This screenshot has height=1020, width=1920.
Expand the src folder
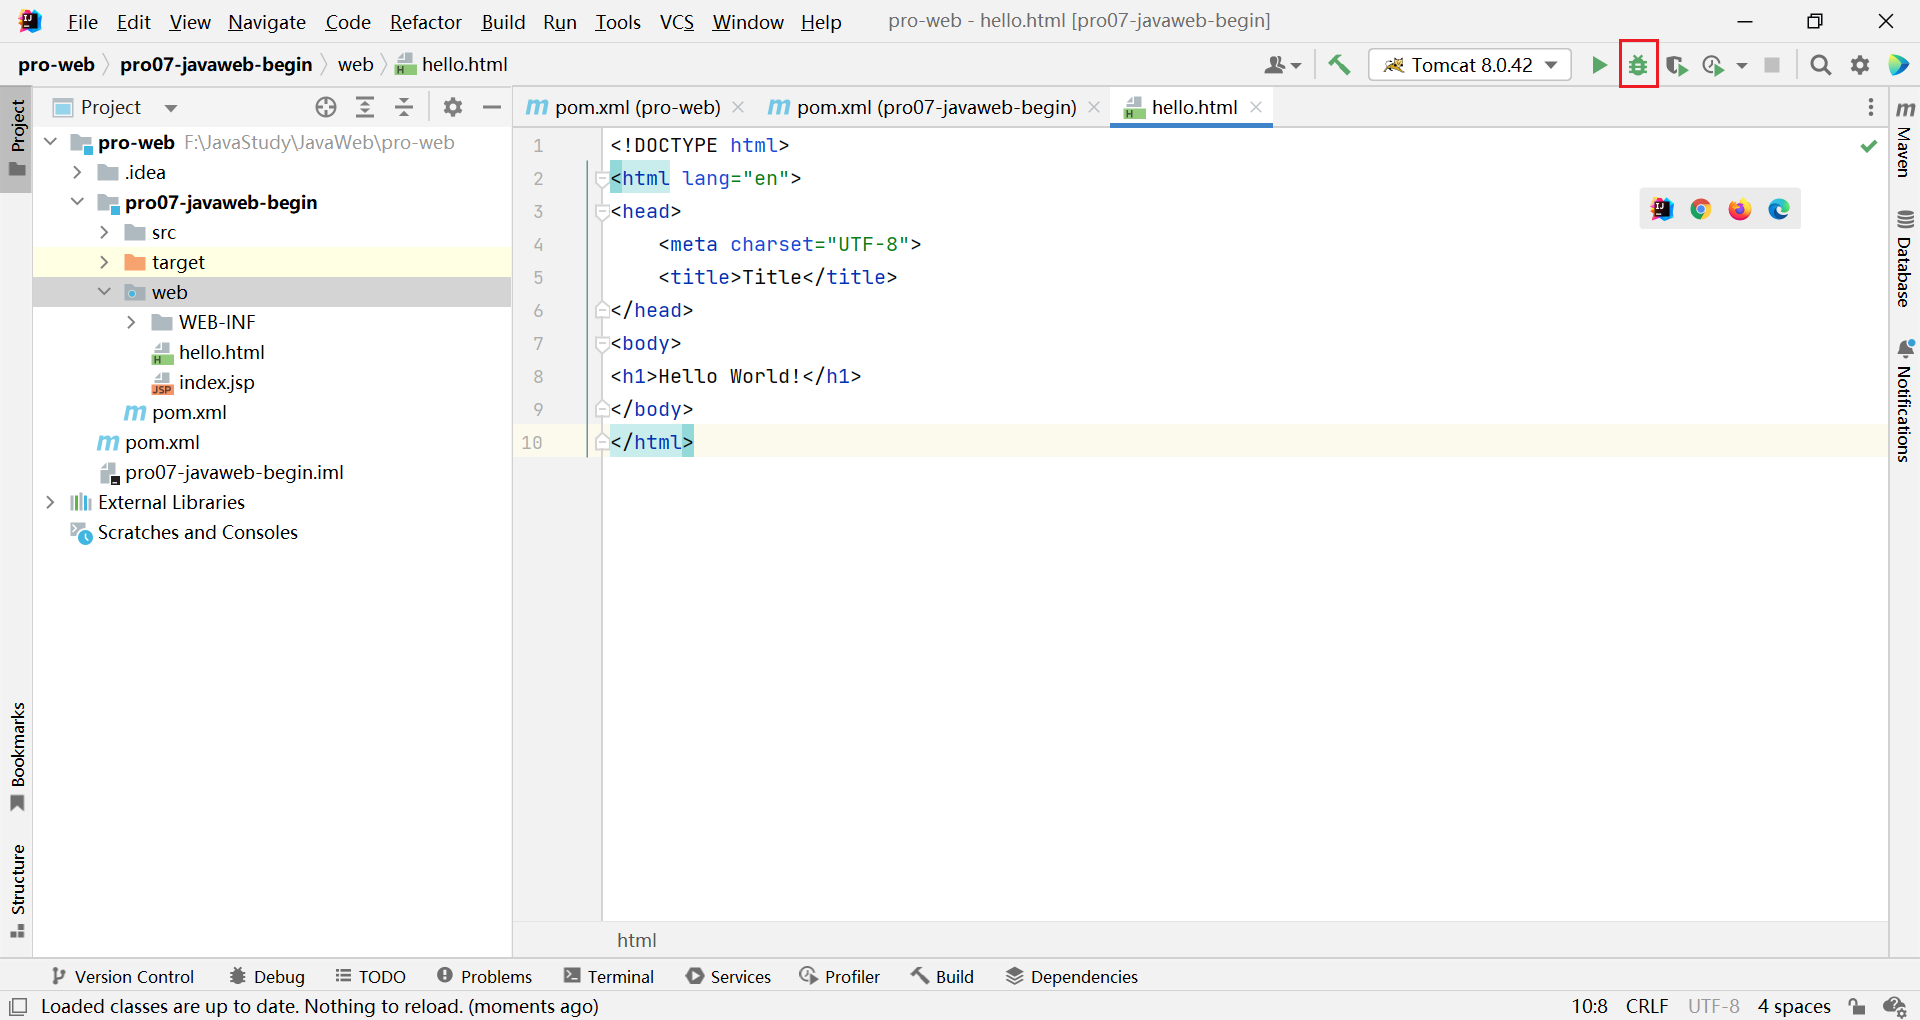tap(104, 232)
